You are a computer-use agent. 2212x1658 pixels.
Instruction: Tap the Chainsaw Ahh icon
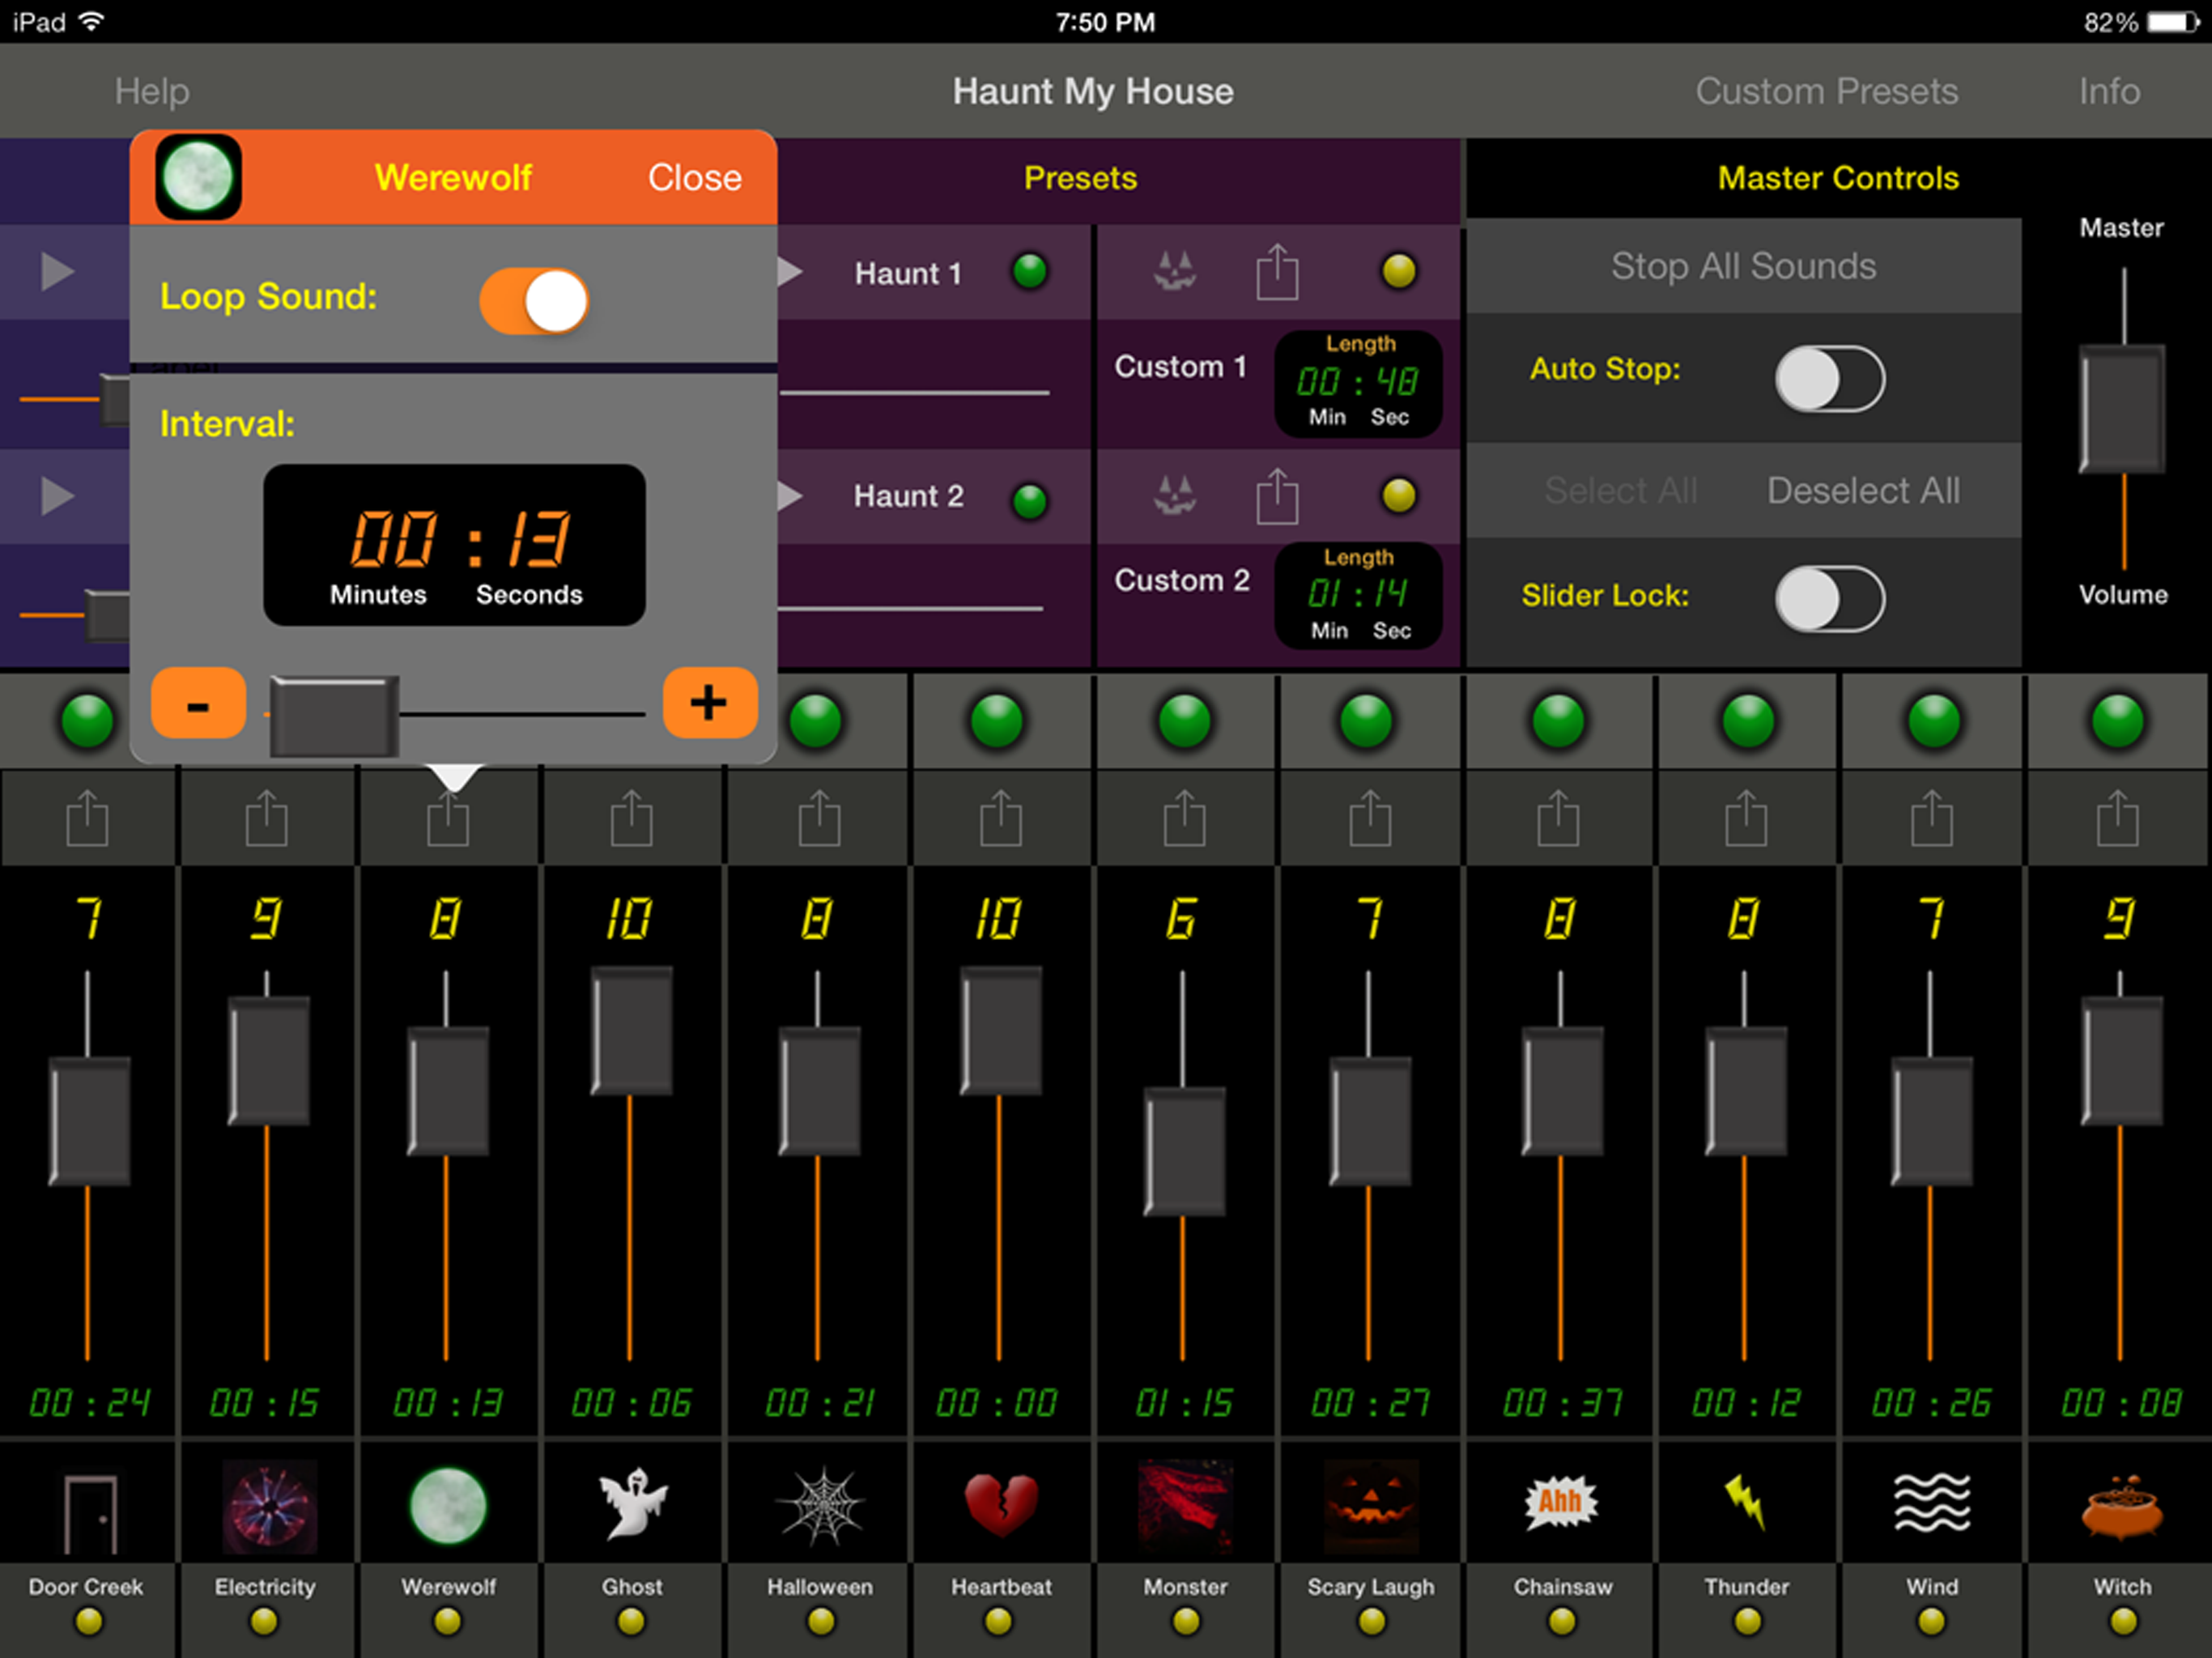[x=1560, y=1503]
